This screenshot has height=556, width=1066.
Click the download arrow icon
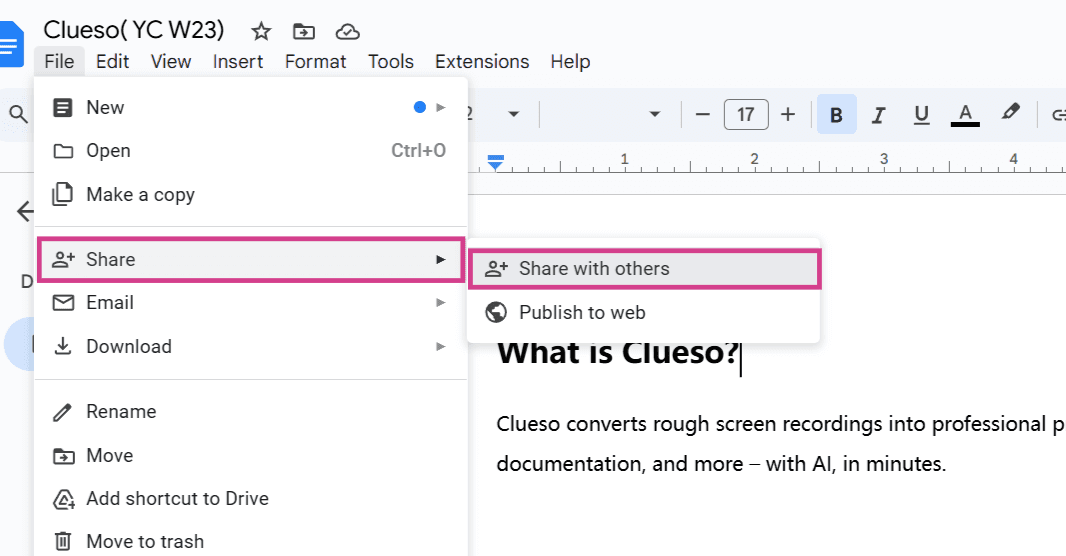(x=63, y=346)
